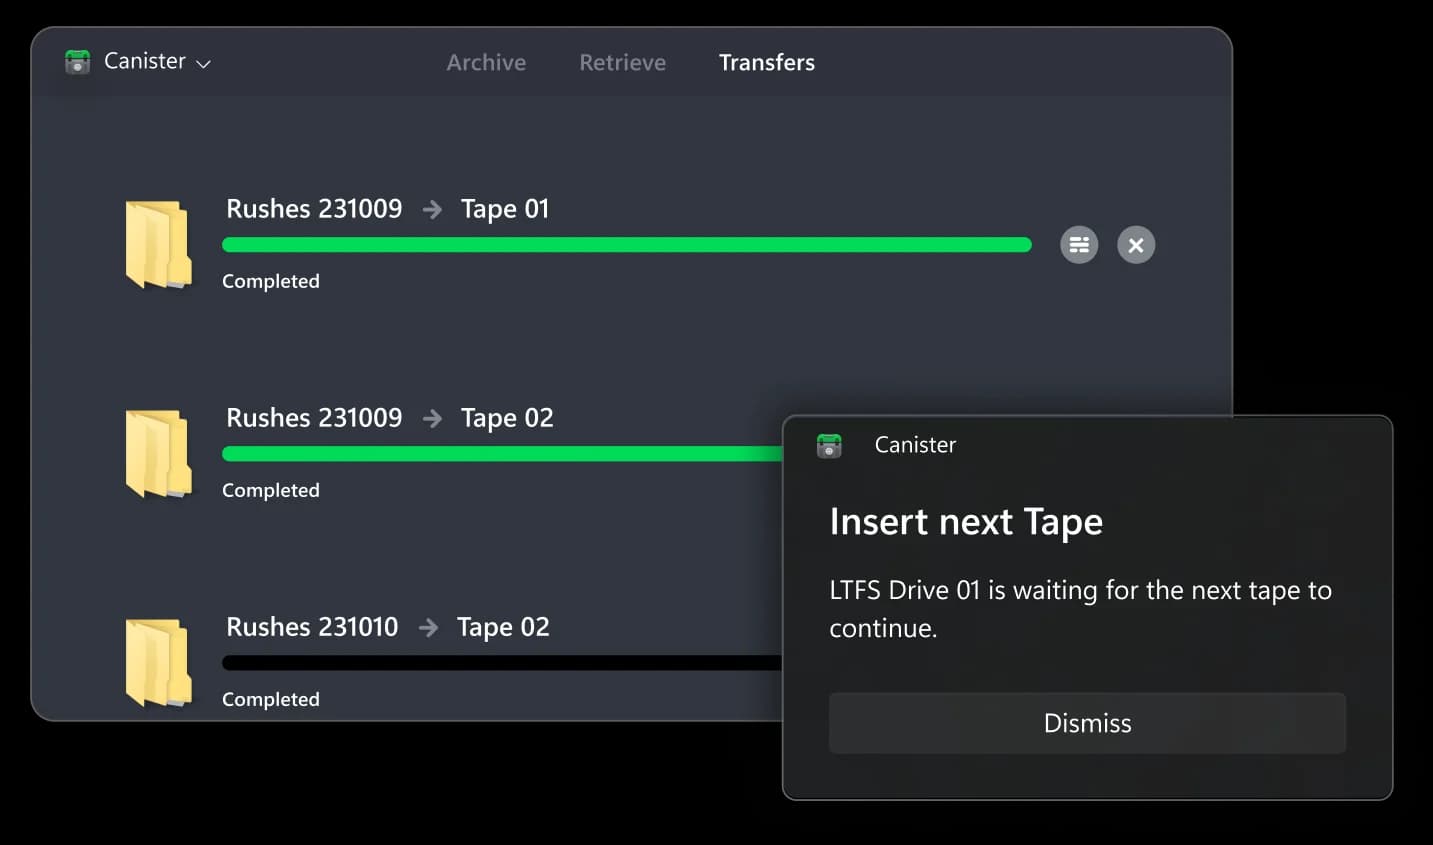
Task: Click the LTFS Drive 01 waiting message
Action: click(1080, 609)
